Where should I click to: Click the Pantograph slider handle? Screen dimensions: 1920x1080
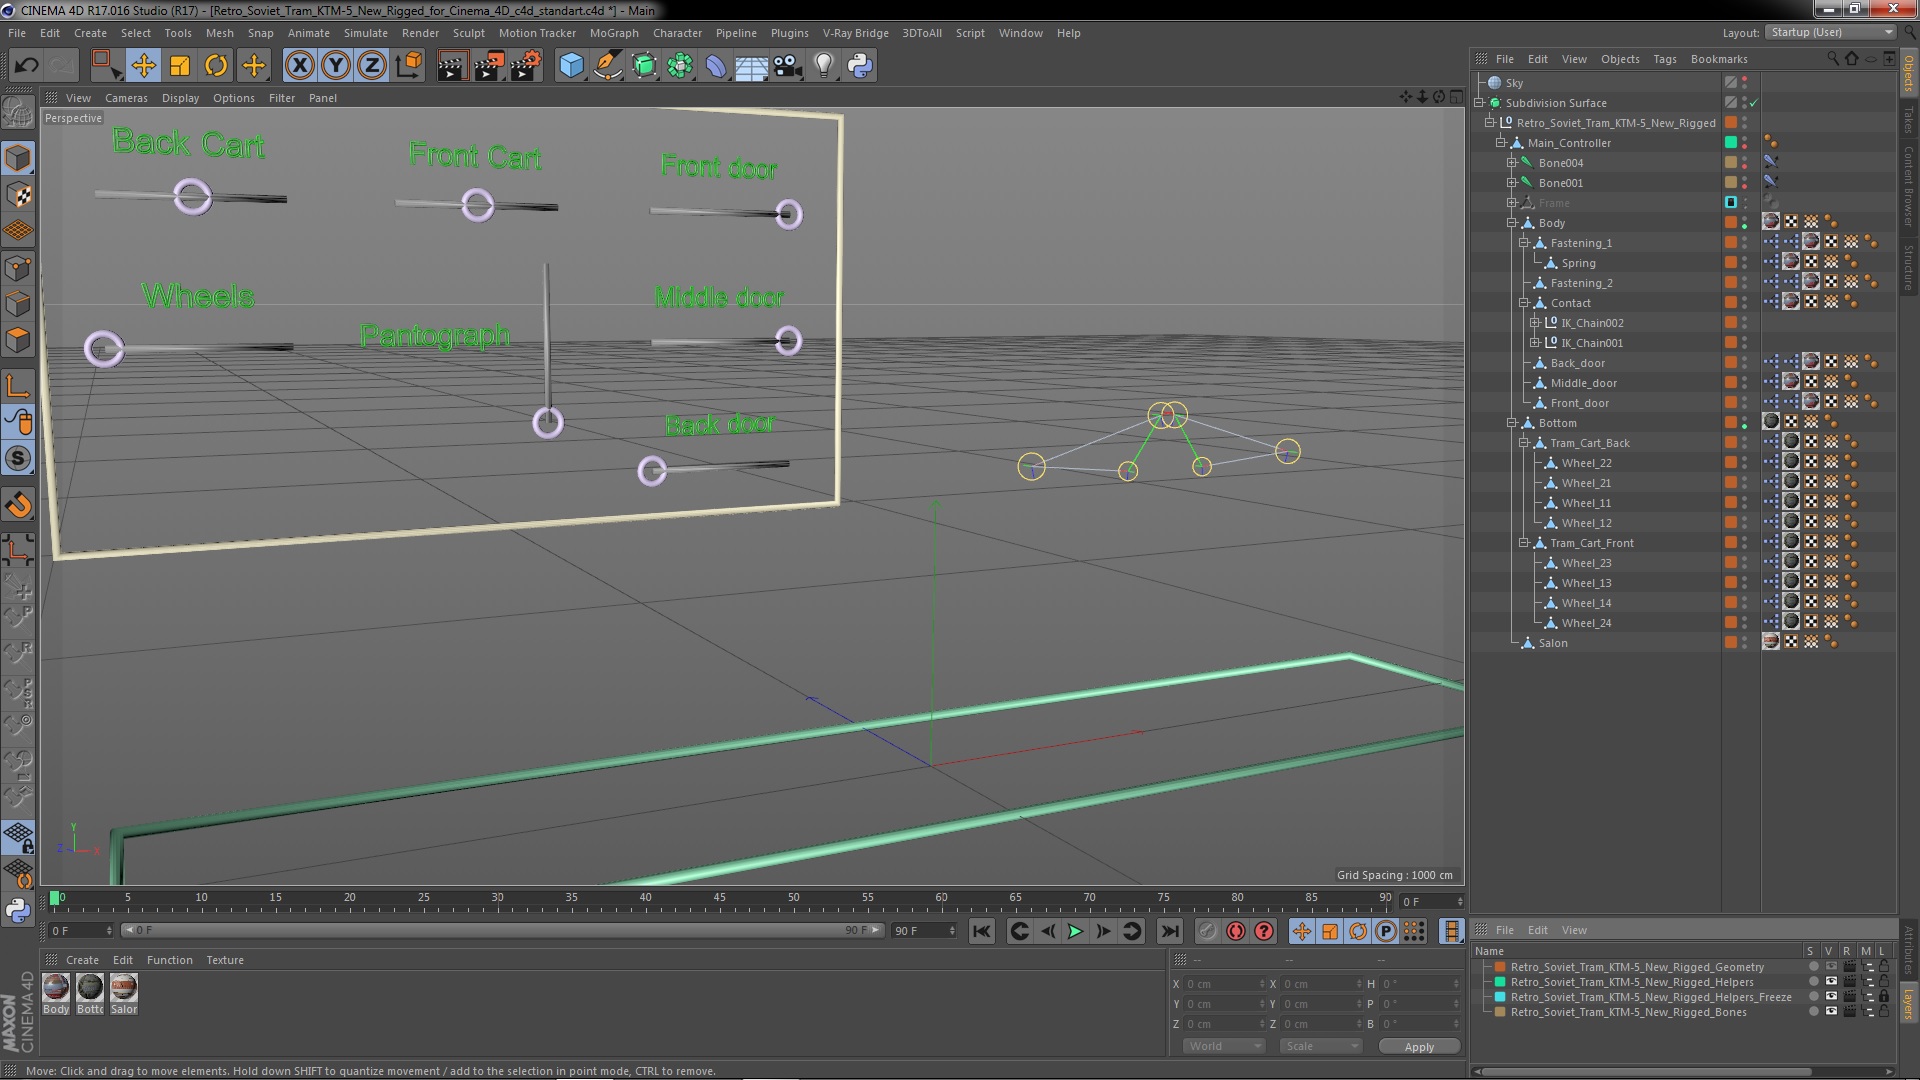[x=547, y=423]
